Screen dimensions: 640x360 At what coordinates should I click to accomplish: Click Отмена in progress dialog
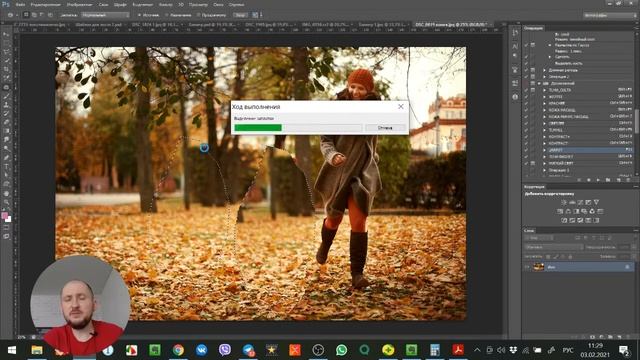pyautogui.click(x=385, y=128)
